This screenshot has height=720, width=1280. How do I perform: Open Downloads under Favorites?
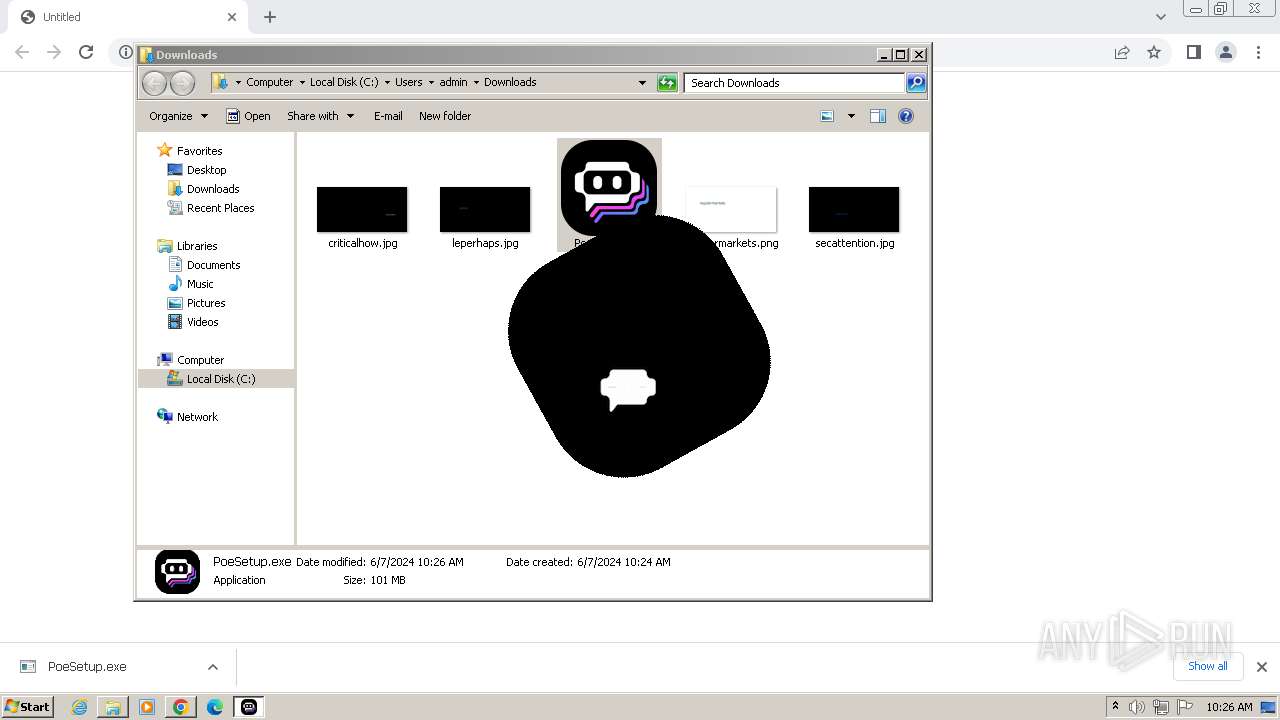pyautogui.click(x=213, y=189)
